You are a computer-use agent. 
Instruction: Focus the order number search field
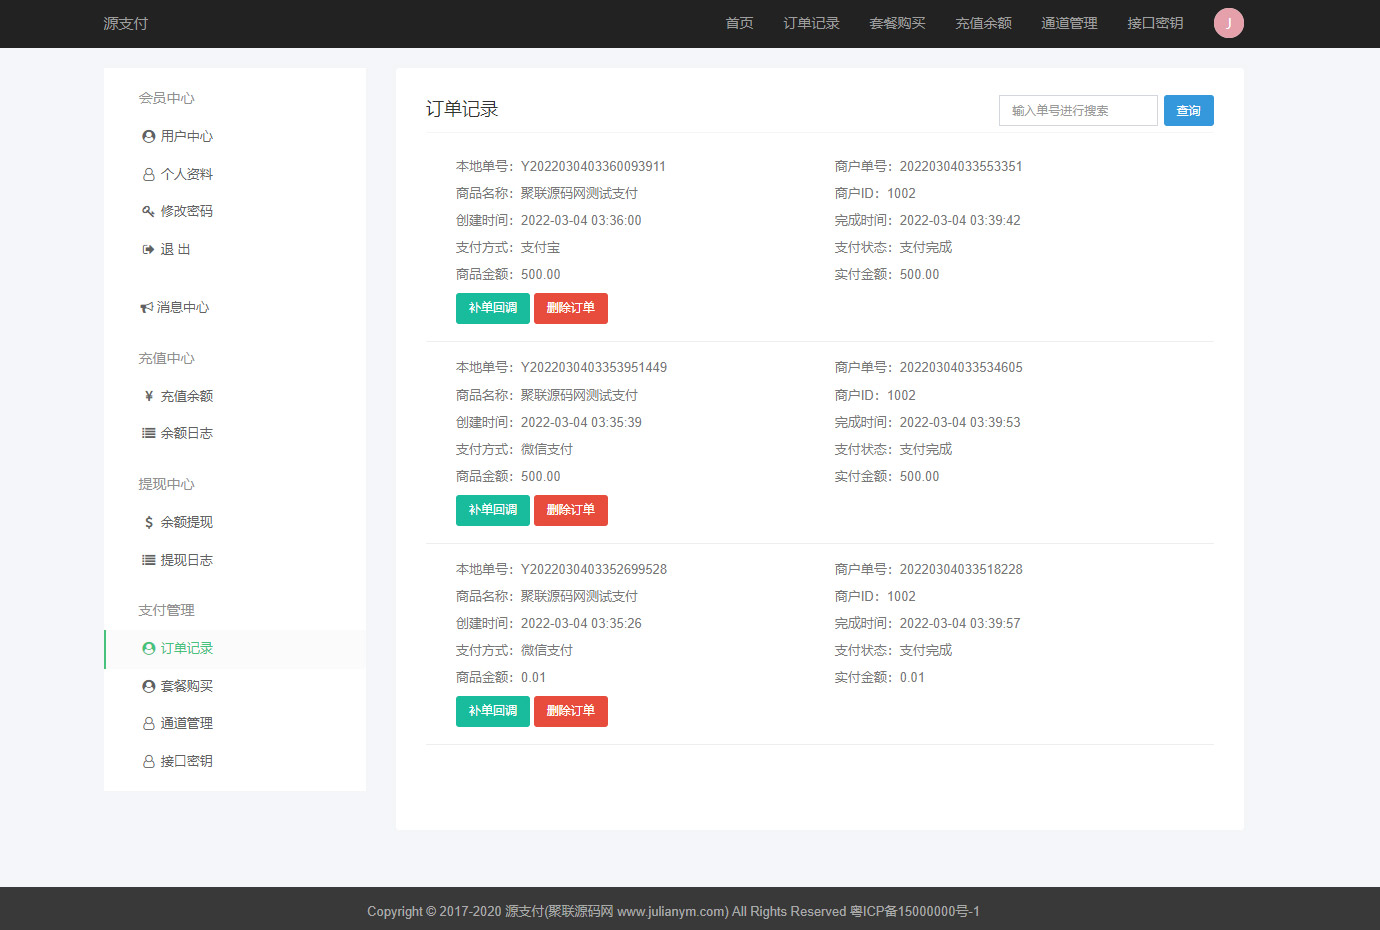[1077, 111]
